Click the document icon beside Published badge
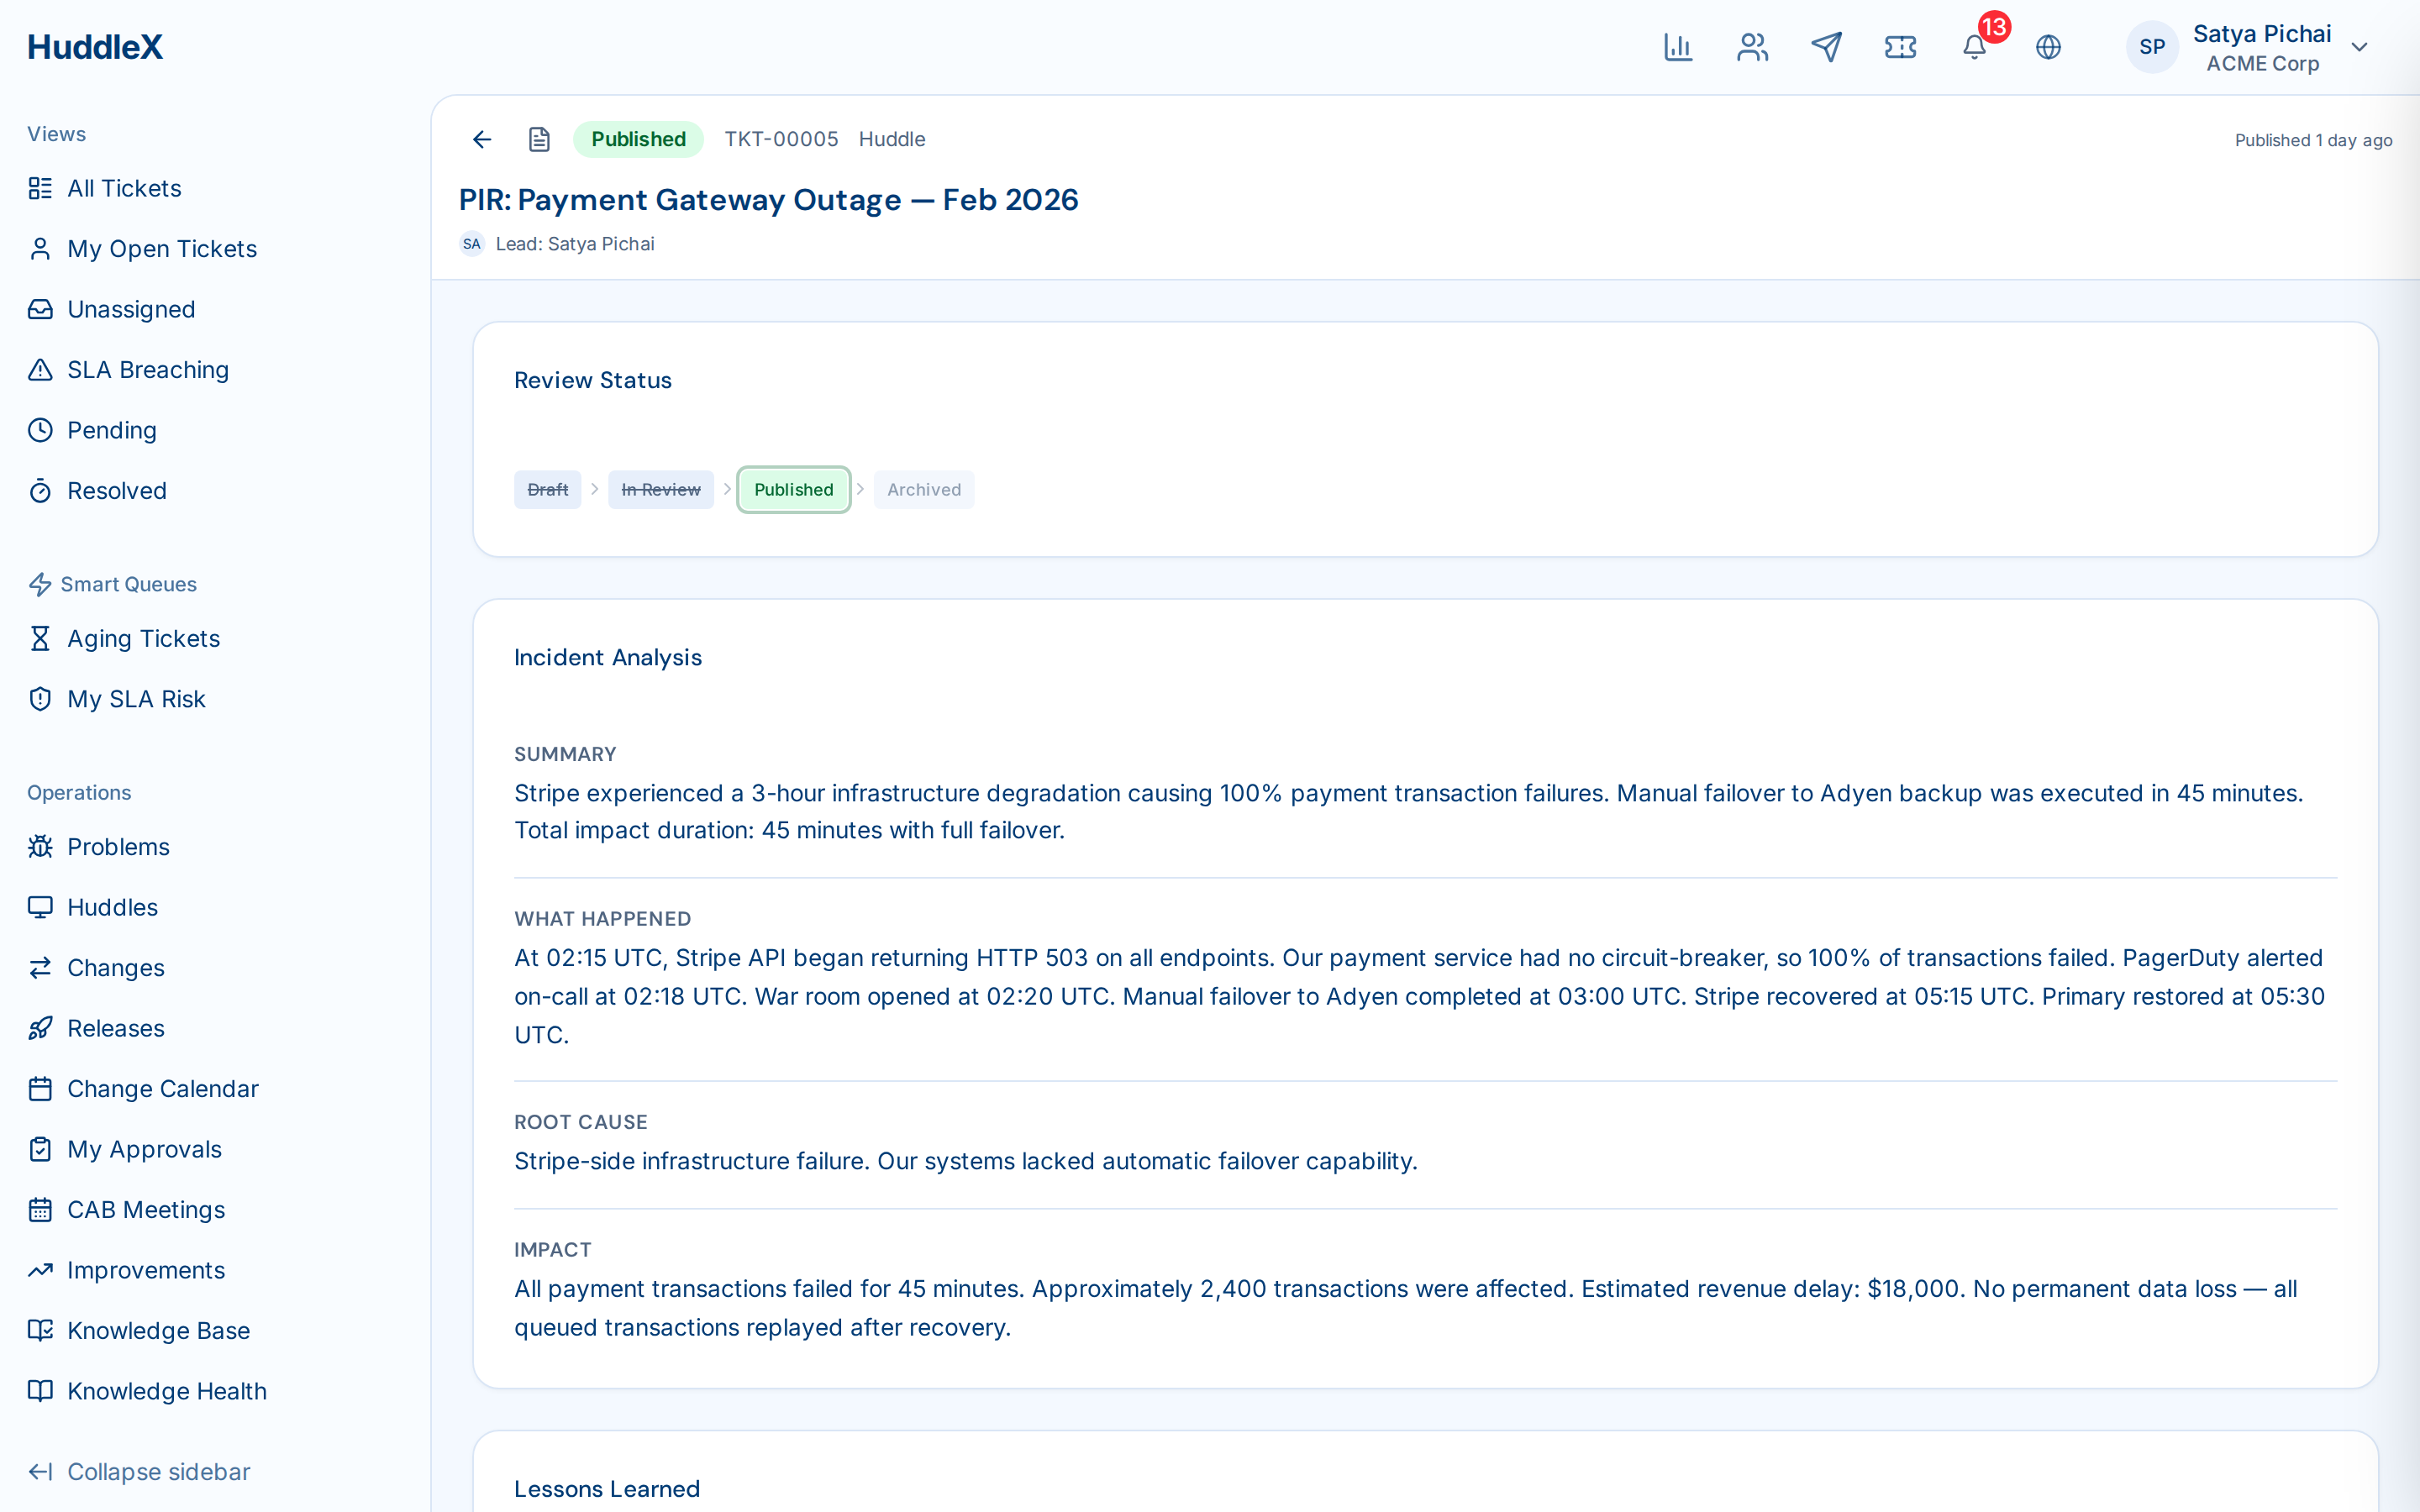2420x1512 pixels. point(539,139)
